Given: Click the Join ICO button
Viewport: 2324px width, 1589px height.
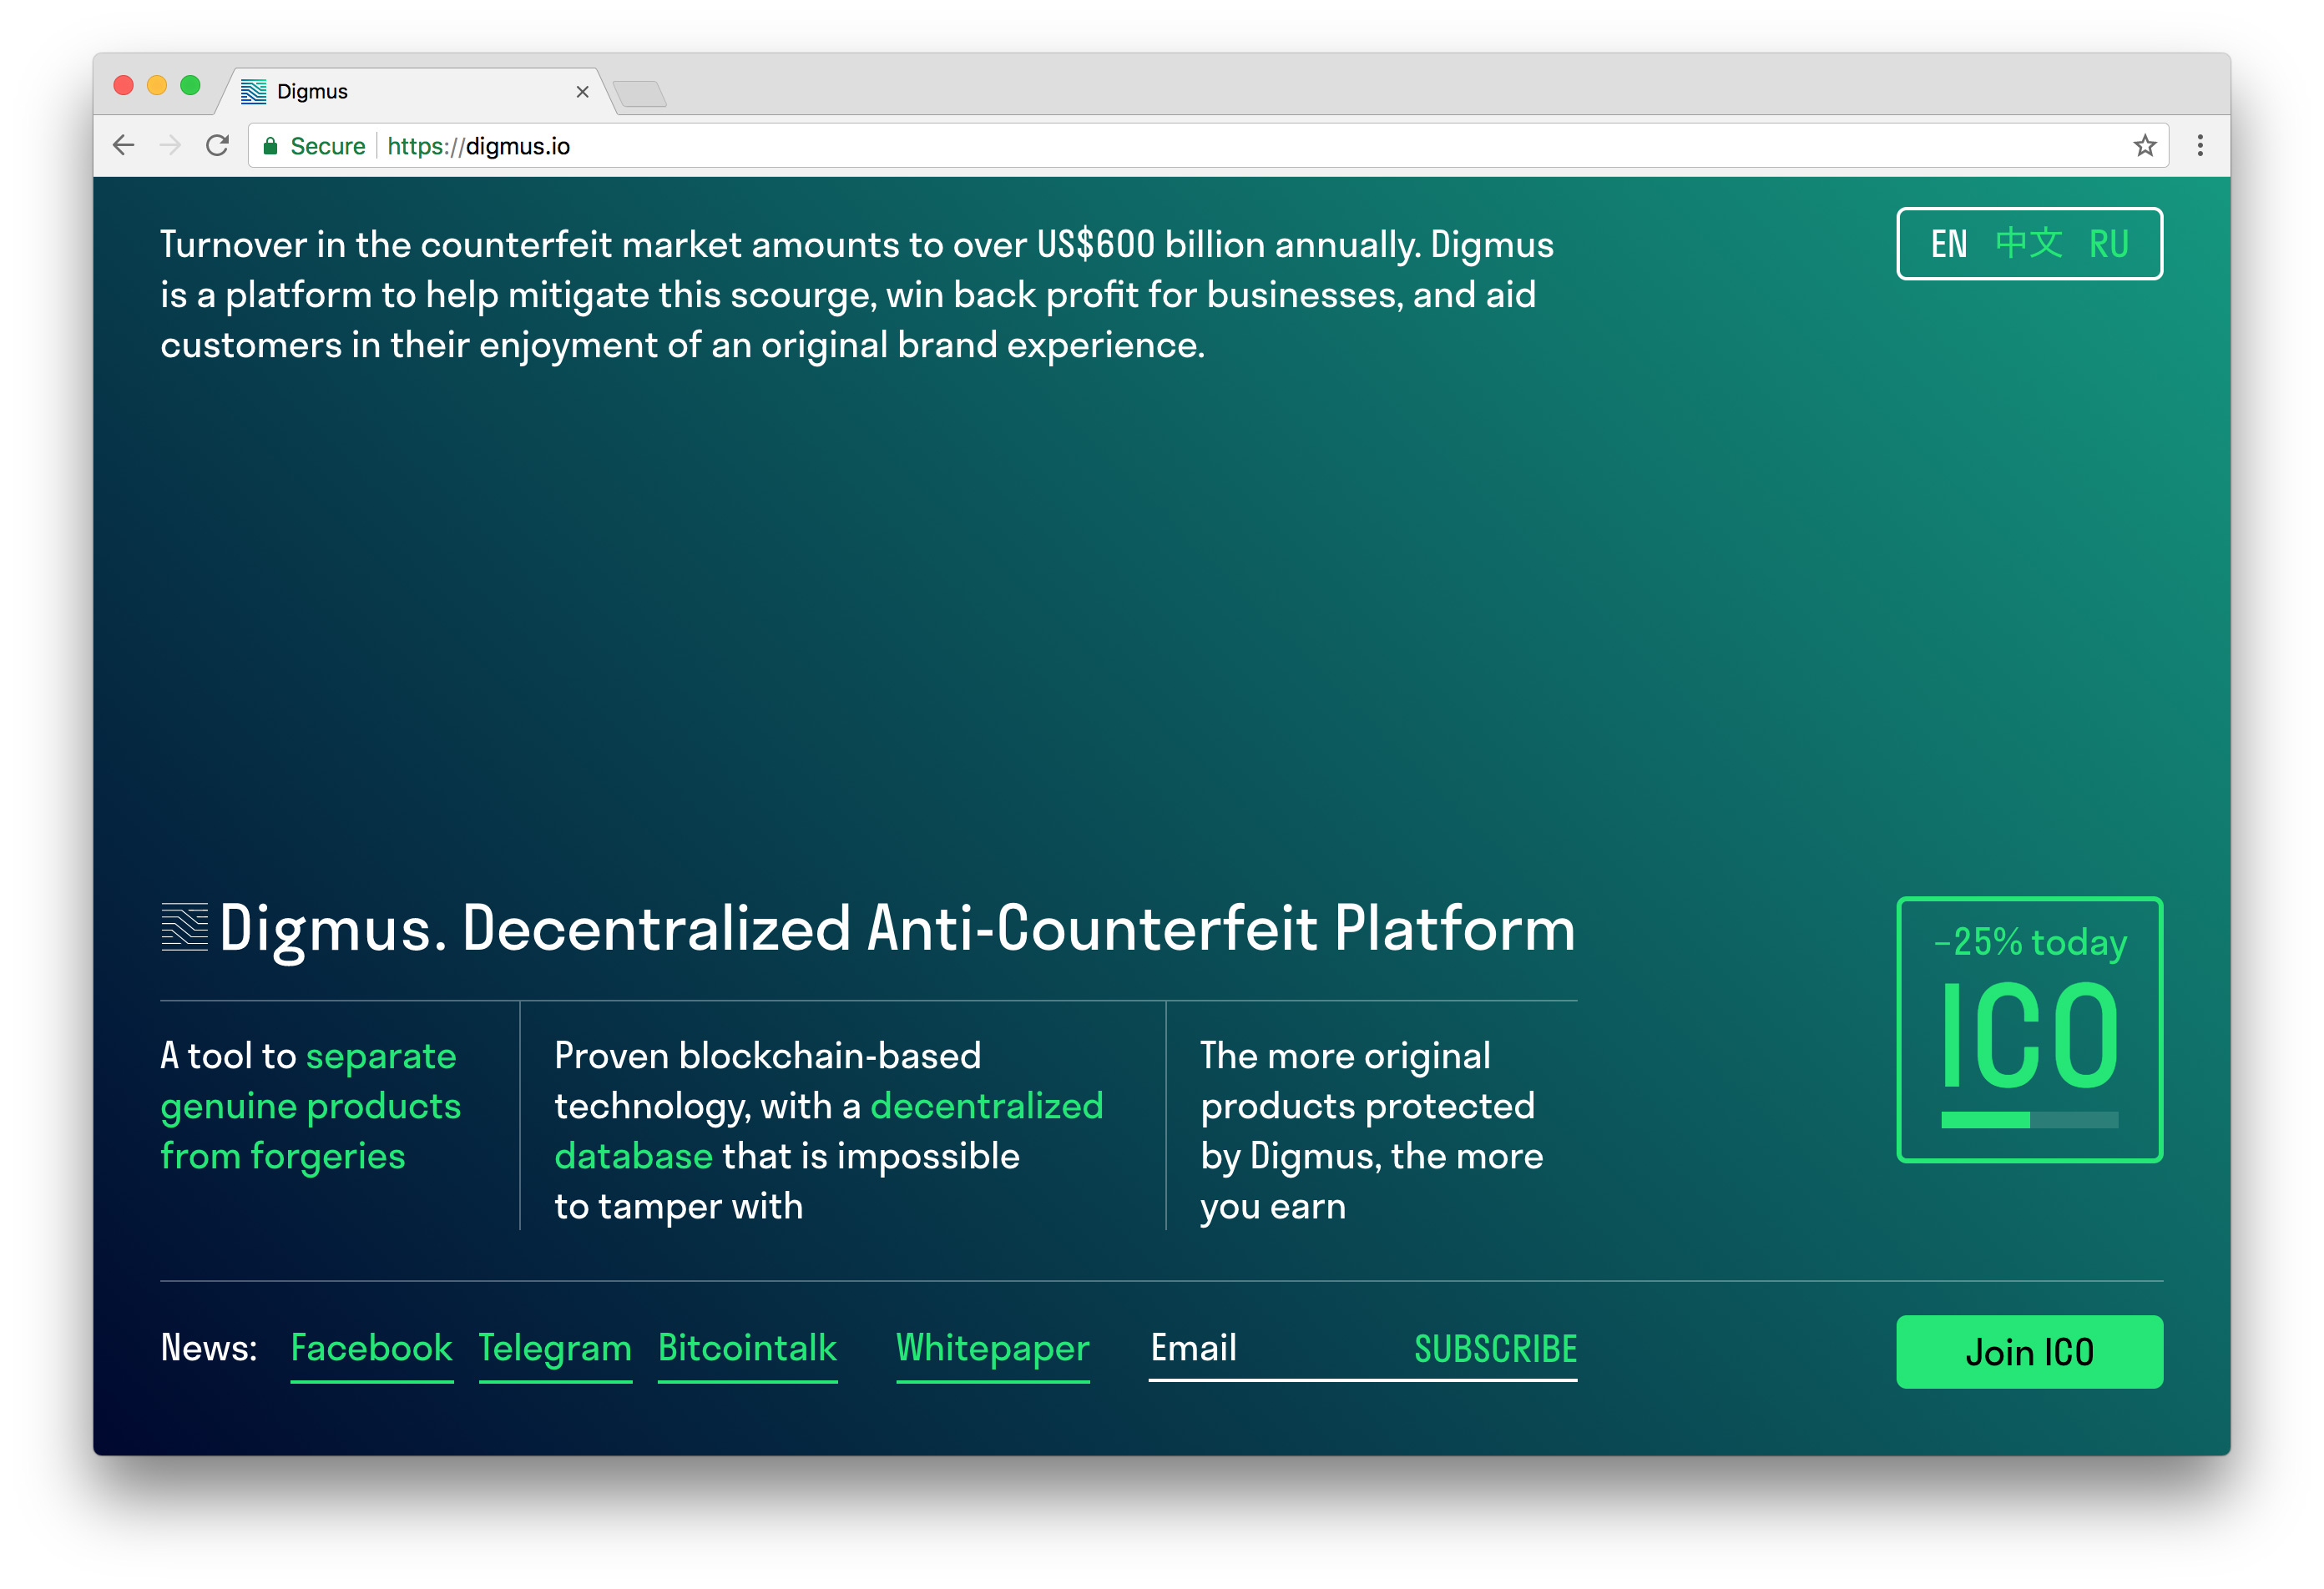Looking at the screenshot, I should (x=2029, y=1351).
